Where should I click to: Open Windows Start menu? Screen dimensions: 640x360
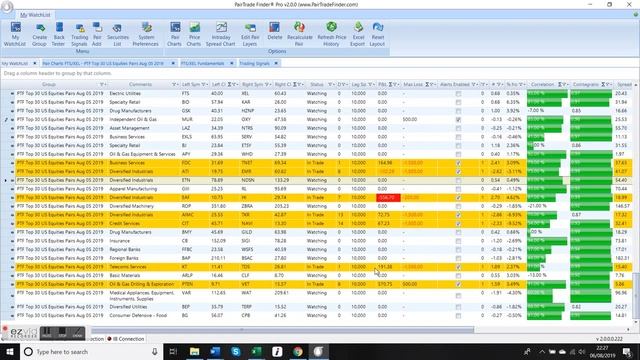click(10, 351)
